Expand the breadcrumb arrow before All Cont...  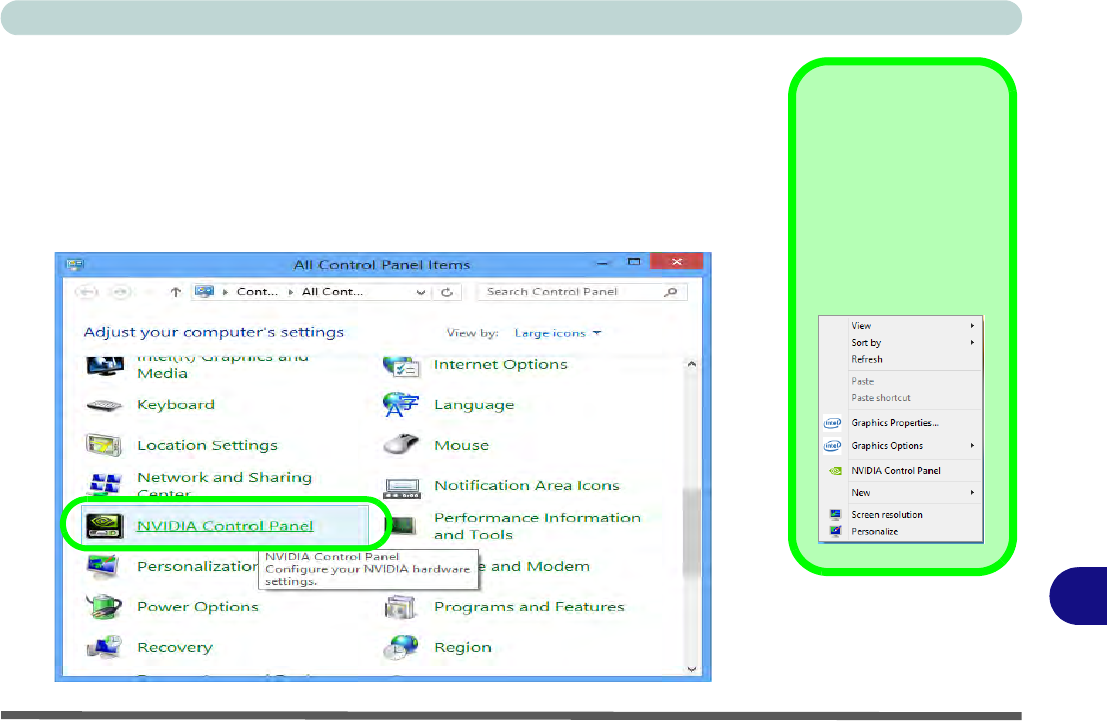click(290, 292)
